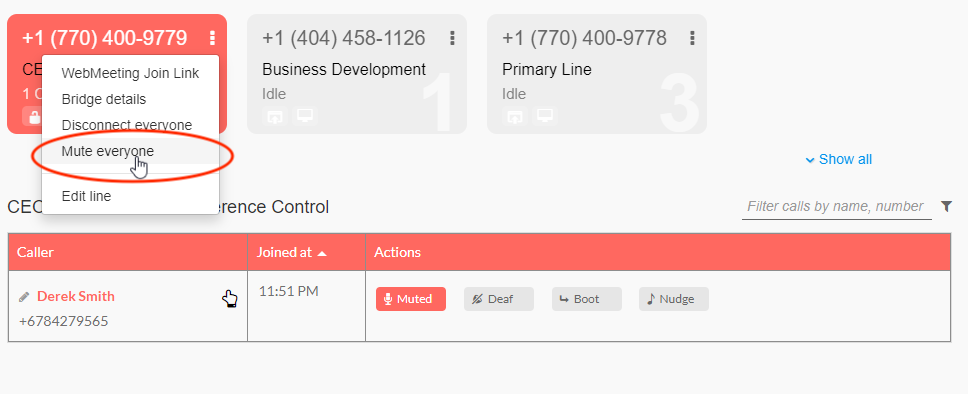Boot Derek Smith from the conference
Image resolution: width=968 pixels, height=394 pixels.
(586, 299)
